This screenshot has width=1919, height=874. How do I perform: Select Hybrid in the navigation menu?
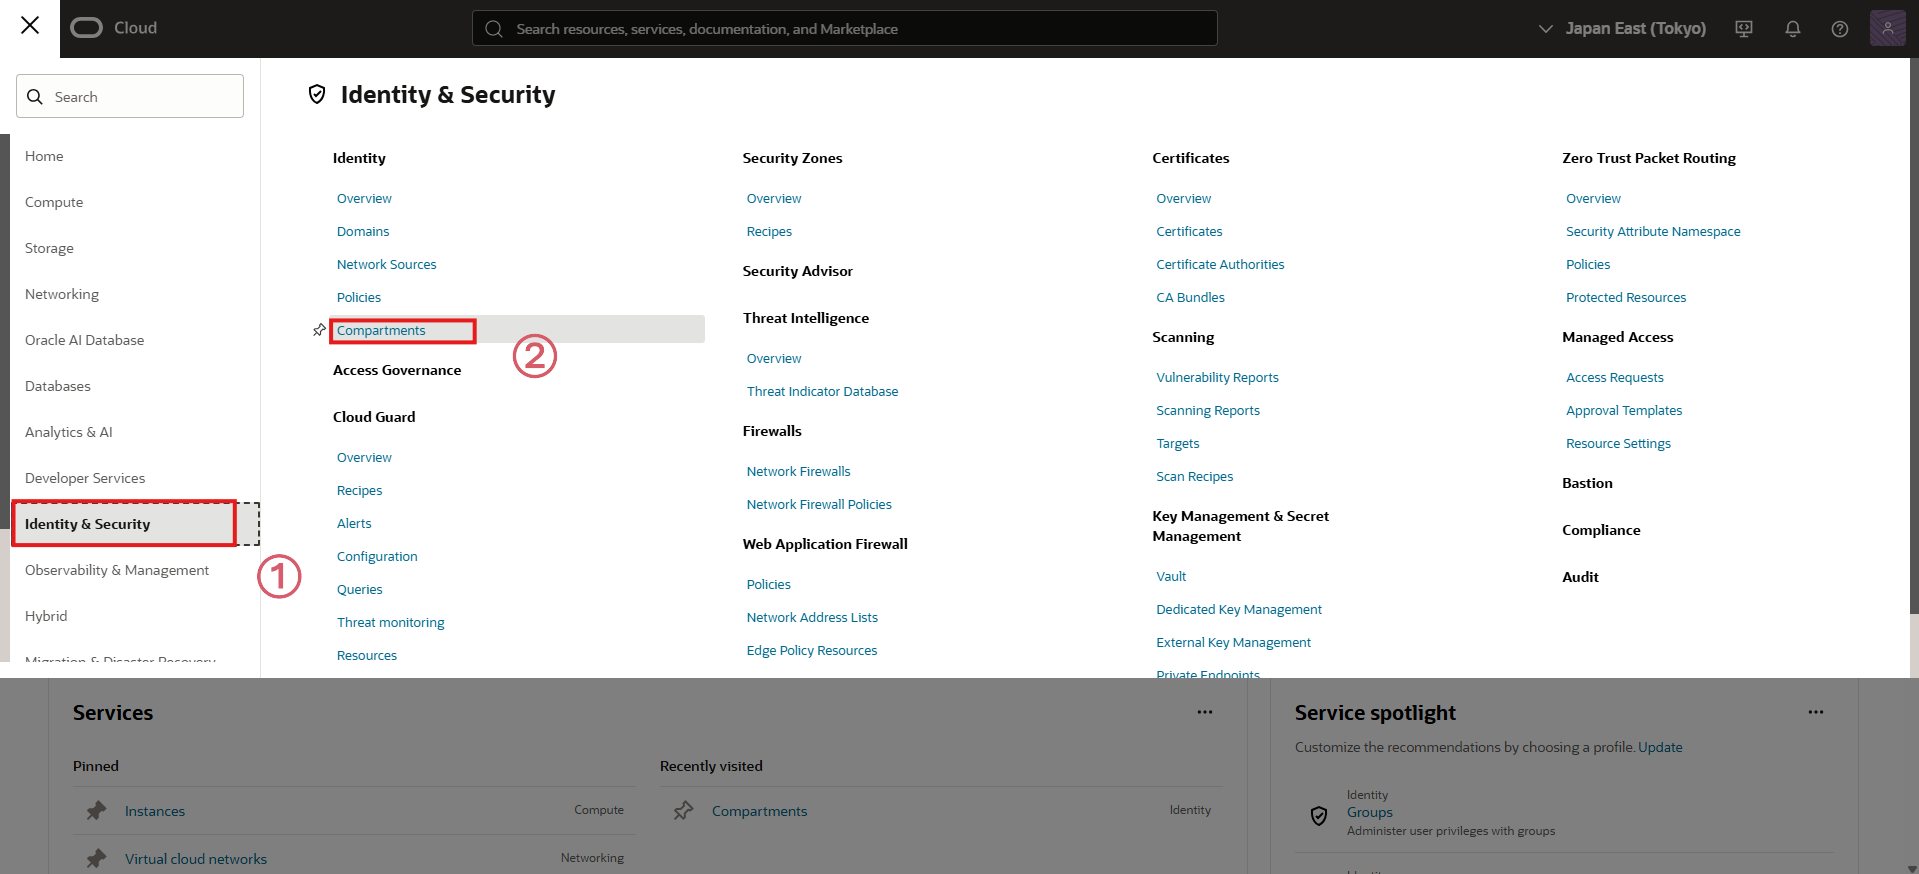pyautogui.click(x=46, y=616)
